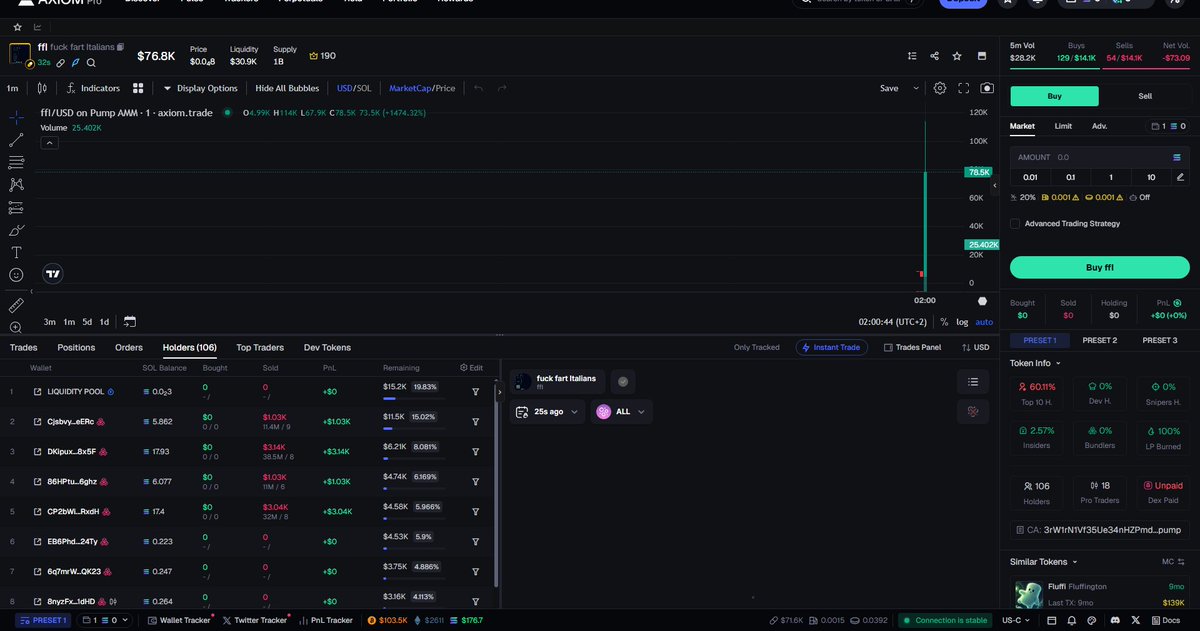Open chart settings gear
1200x631 pixels.
pyautogui.click(x=940, y=88)
